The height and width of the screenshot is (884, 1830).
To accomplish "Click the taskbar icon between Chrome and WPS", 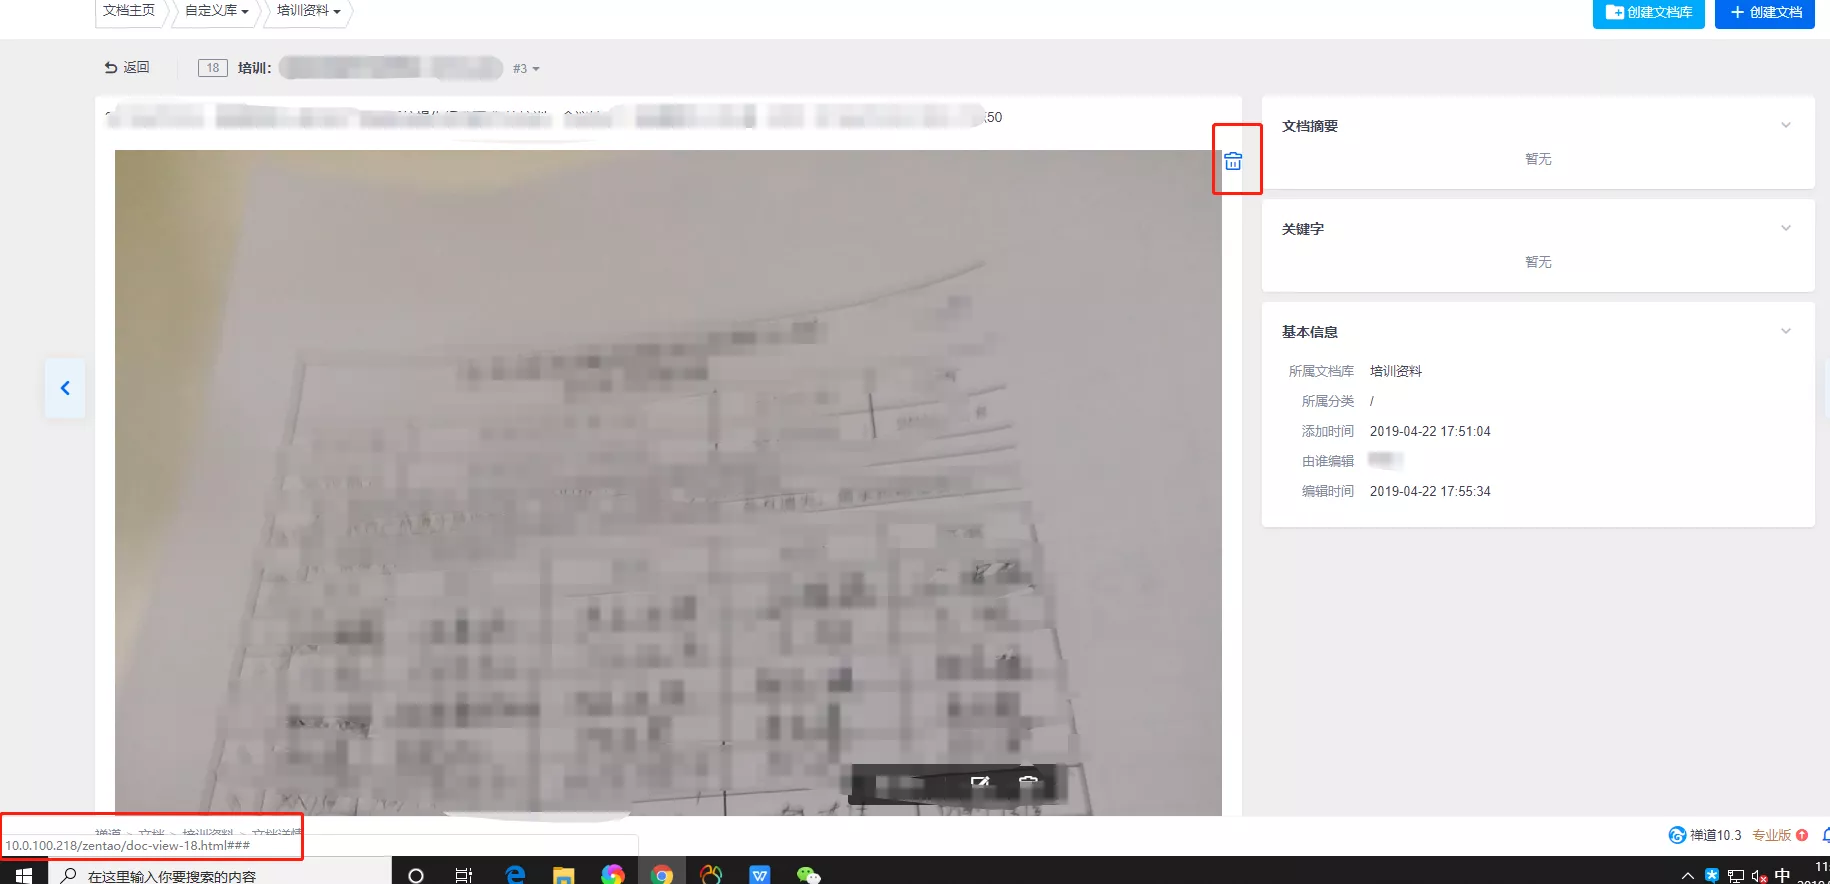I will click(x=711, y=875).
